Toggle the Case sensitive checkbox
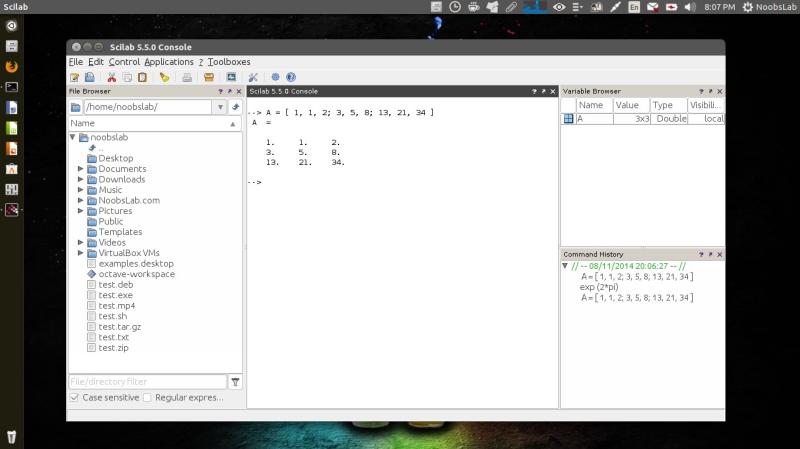Viewport: 800px width, 449px height. 74,397
